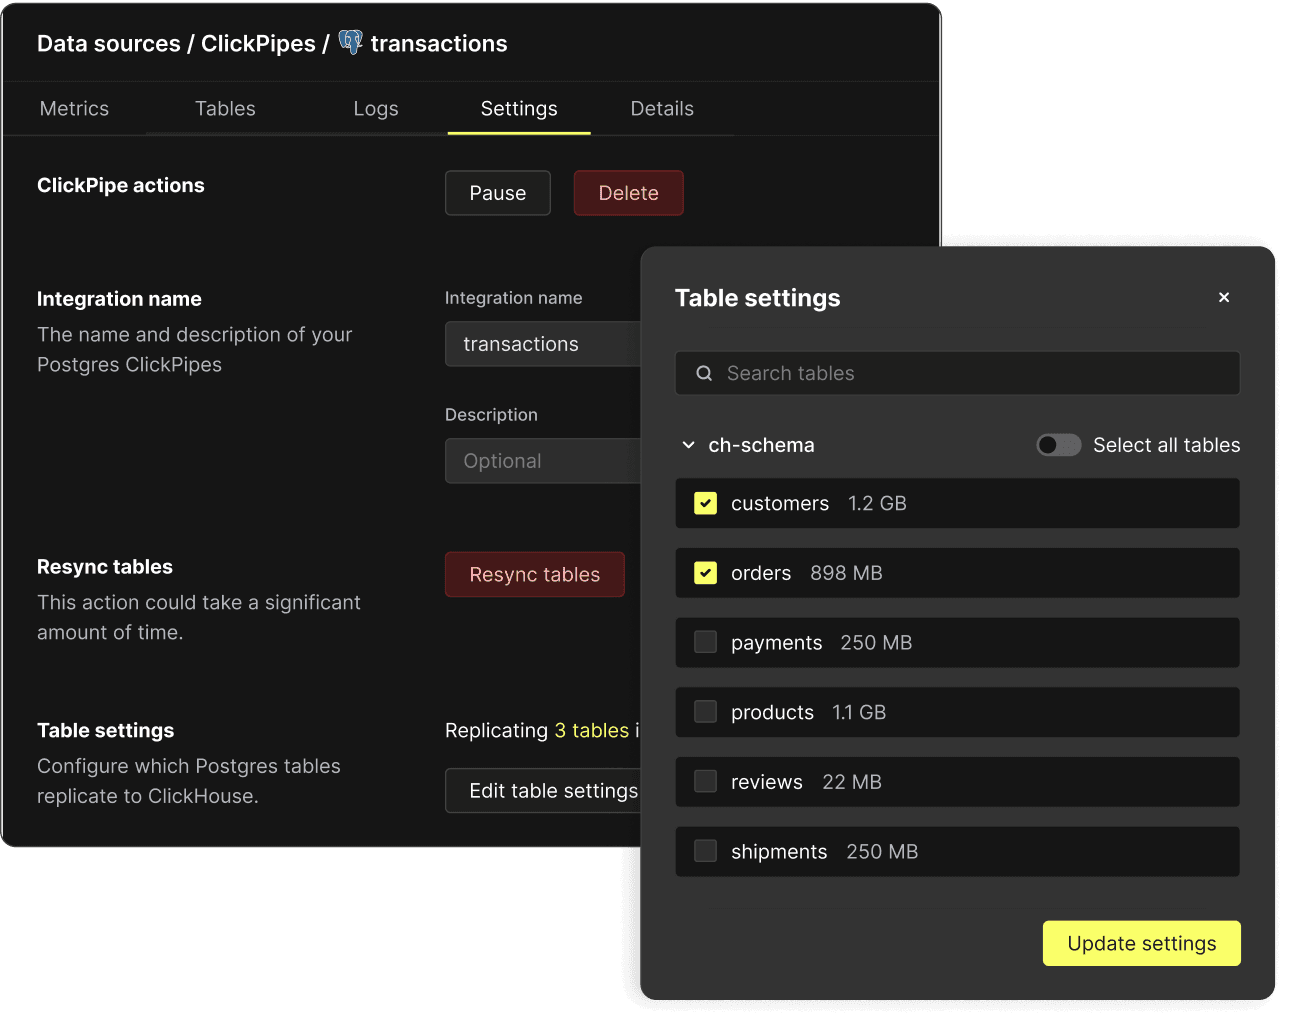Click the Resync tables button
This screenshot has width=1298, height=1029.
tap(534, 575)
